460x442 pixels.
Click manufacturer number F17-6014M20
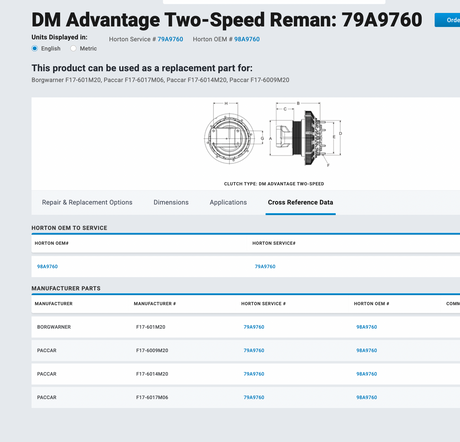coord(152,374)
